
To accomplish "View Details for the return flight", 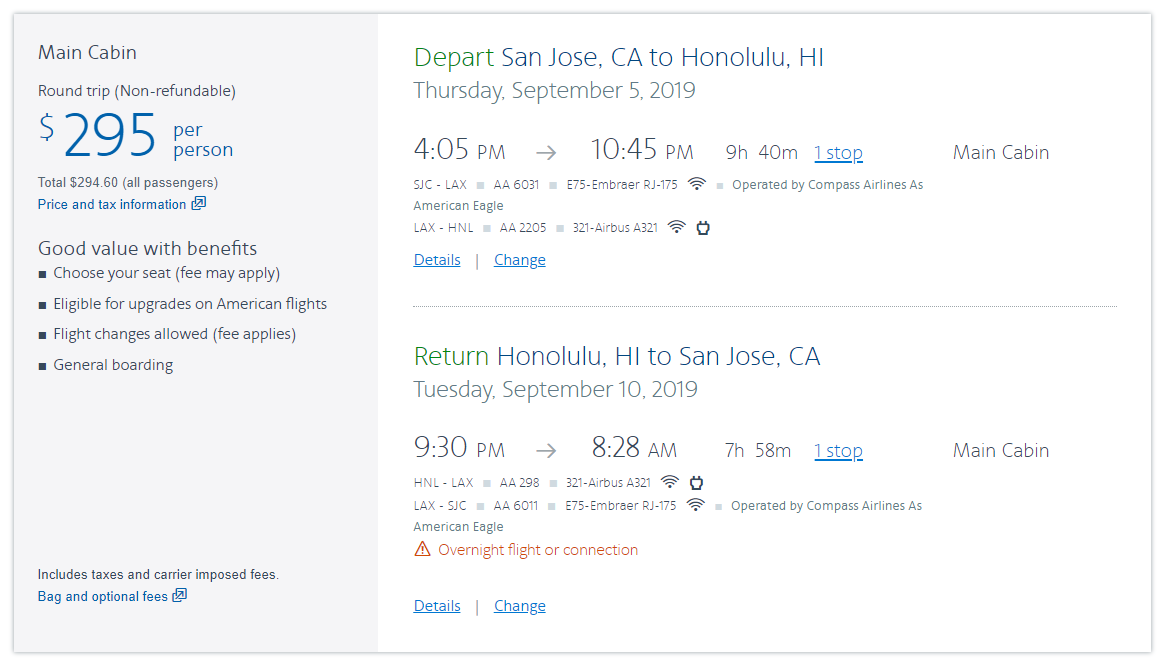I will pyautogui.click(x=437, y=606).
